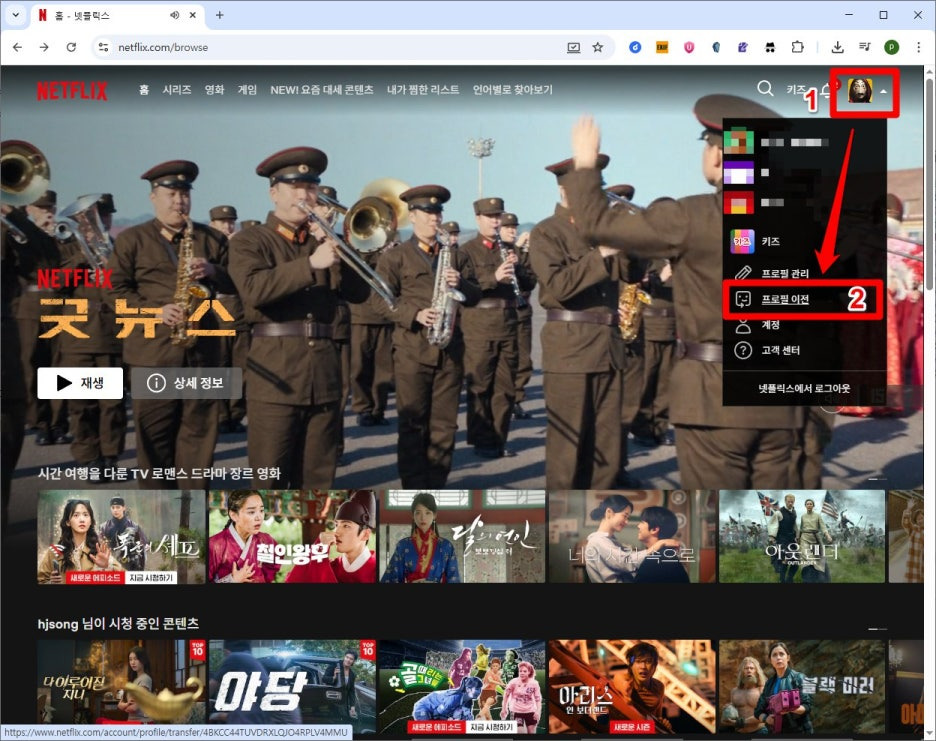The width and height of the screenshot is (936, 741).
Task: Open the 블랙 미러 thumbnail
Action: point(802,687)
